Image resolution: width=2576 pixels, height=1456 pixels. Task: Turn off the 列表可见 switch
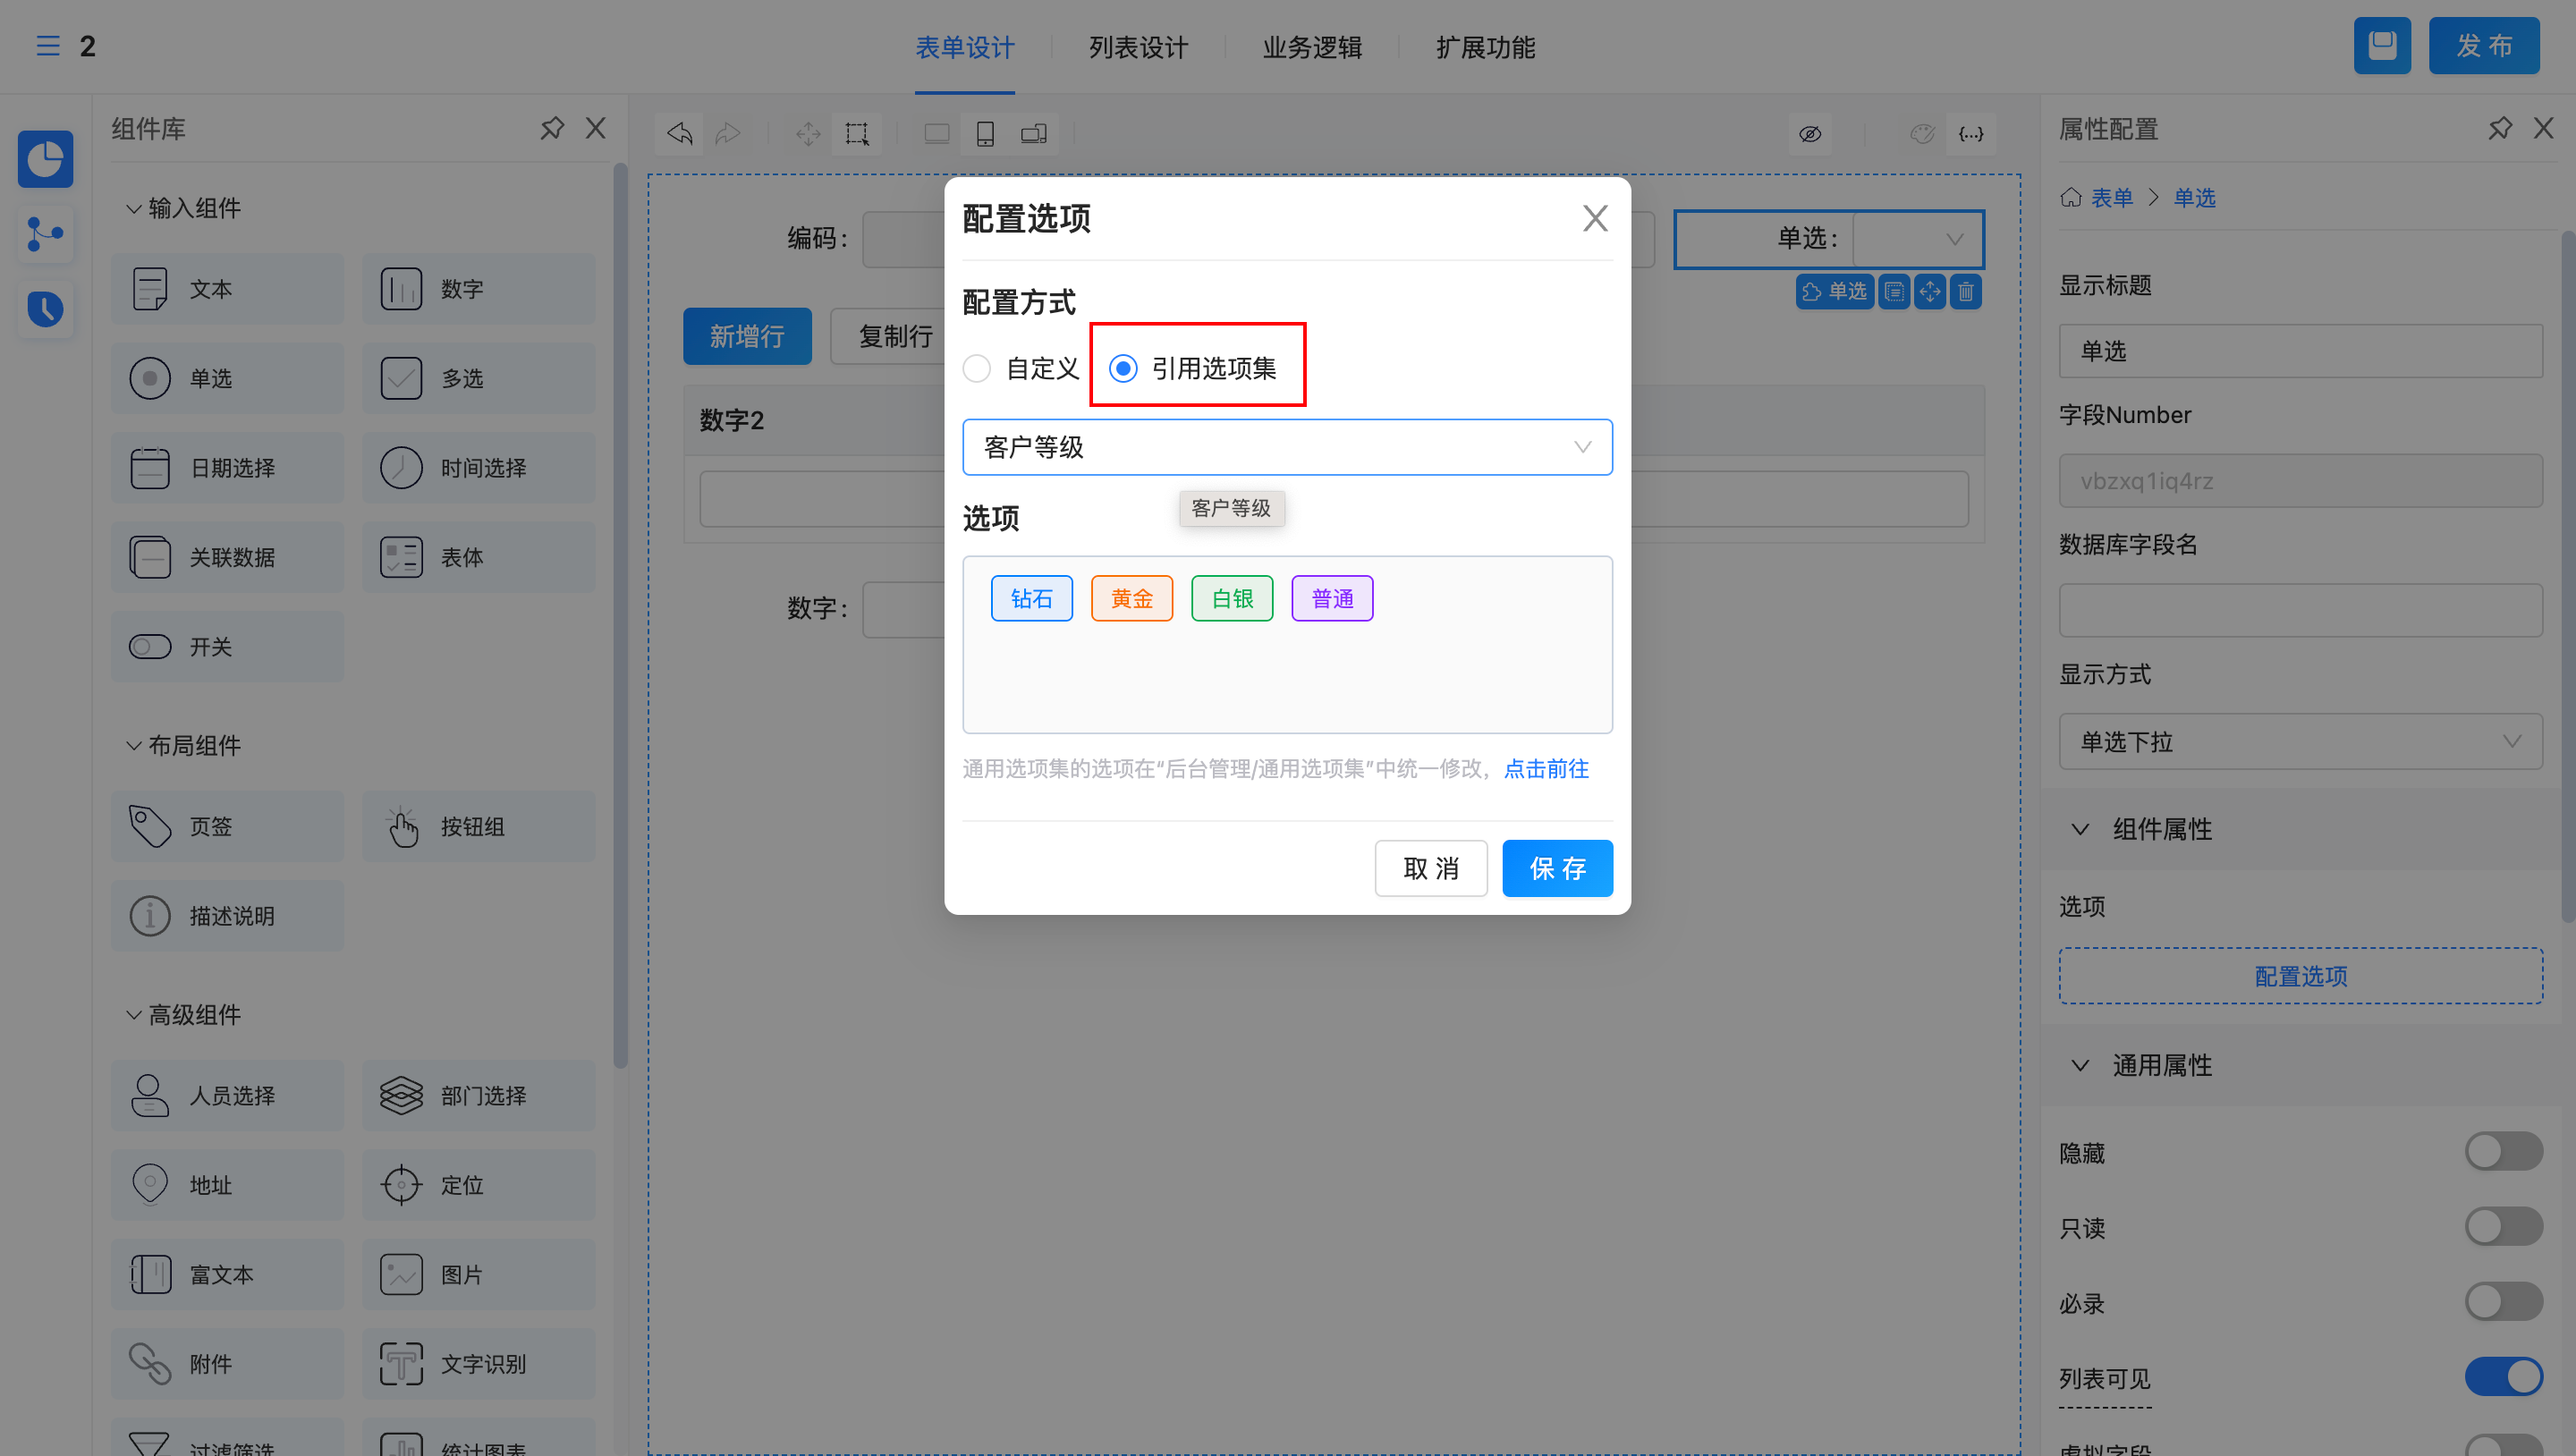point(2503,1376)
